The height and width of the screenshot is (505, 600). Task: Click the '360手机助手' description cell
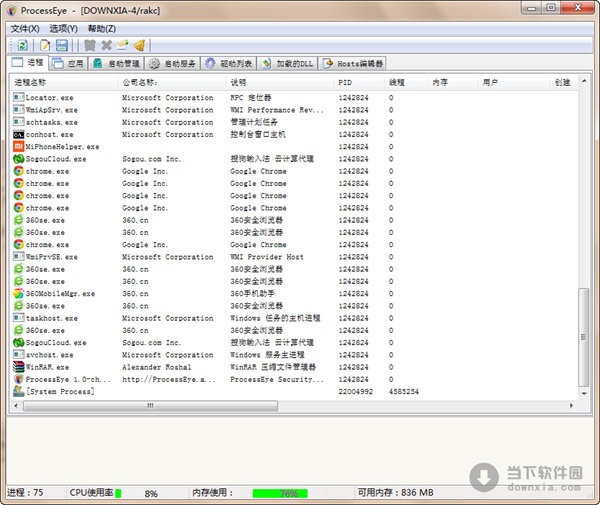click(253, 293)
